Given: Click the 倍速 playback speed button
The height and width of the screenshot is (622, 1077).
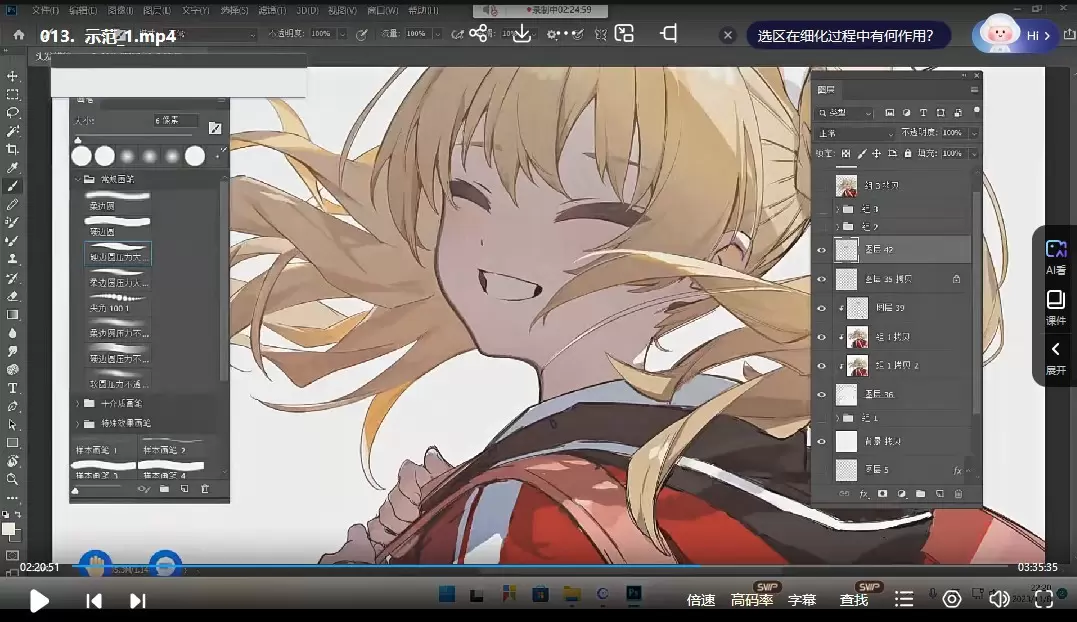Looking at the screenshot, I should [x=701, y=600].
